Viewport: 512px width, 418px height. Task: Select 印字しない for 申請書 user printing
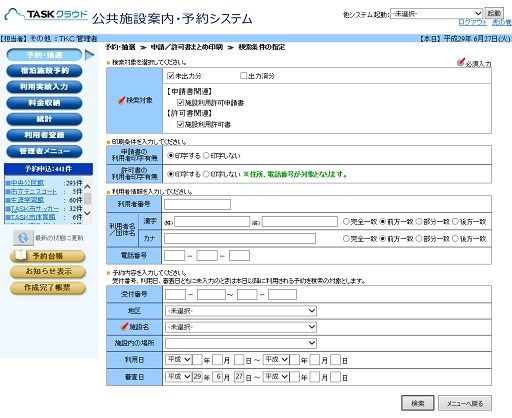(x=206, y=155)
